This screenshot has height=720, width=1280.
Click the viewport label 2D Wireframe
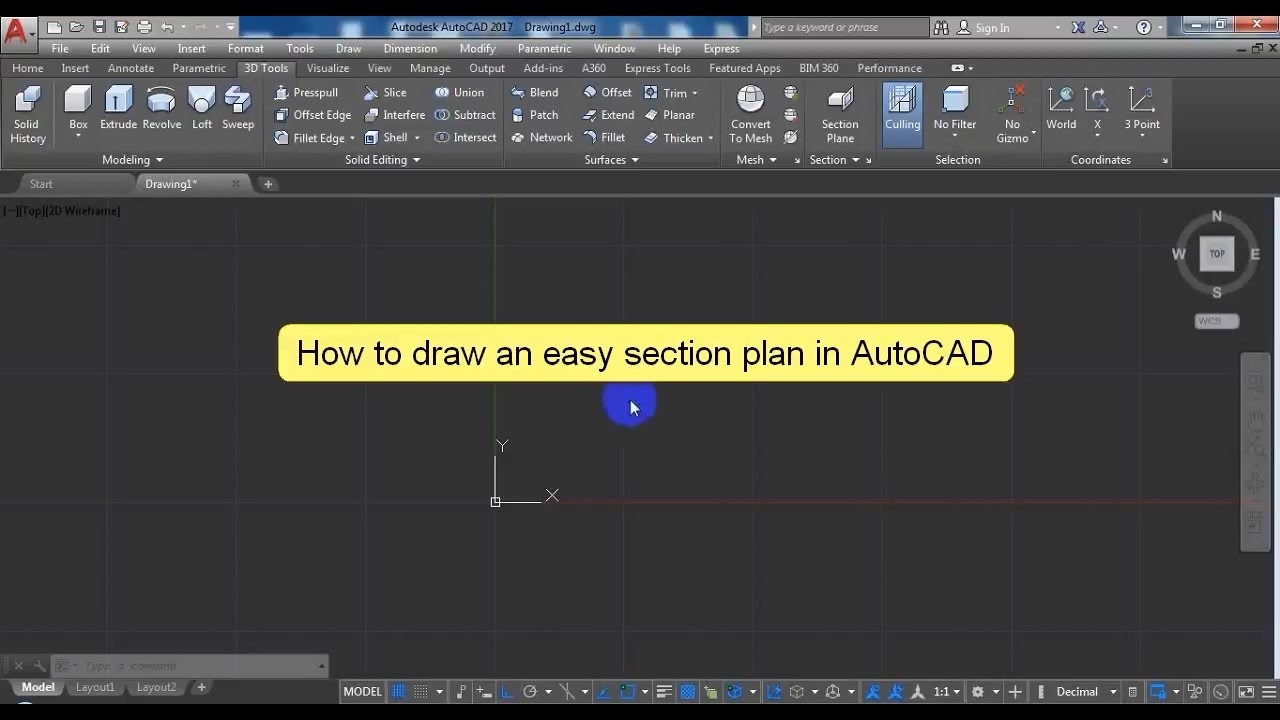85,211
